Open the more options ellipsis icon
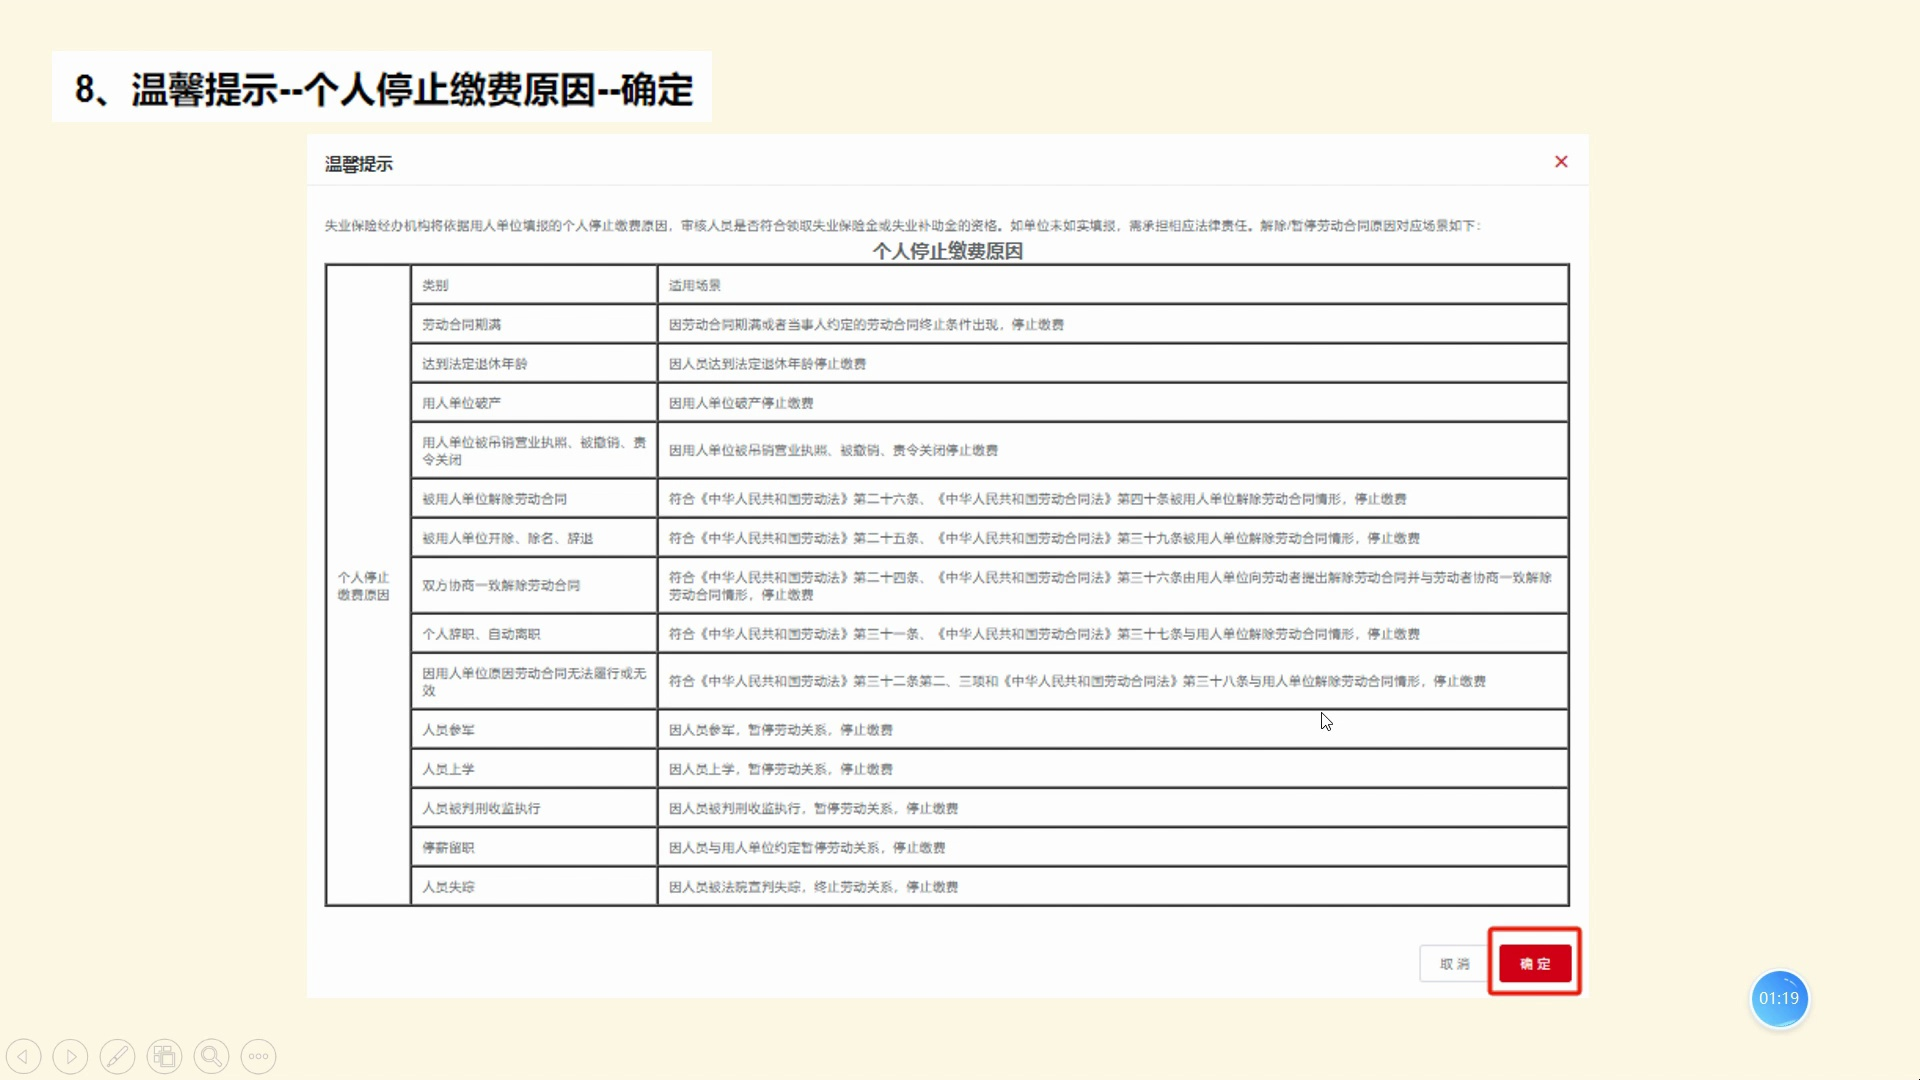Viewport: 1920px width, 1080px height. 258,1056
